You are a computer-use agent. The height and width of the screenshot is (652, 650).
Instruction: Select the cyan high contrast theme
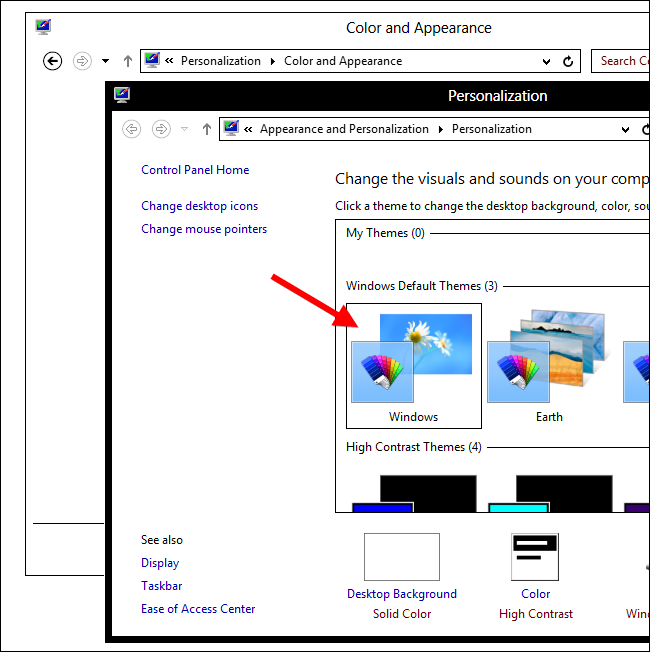click(x=550, y=494)
